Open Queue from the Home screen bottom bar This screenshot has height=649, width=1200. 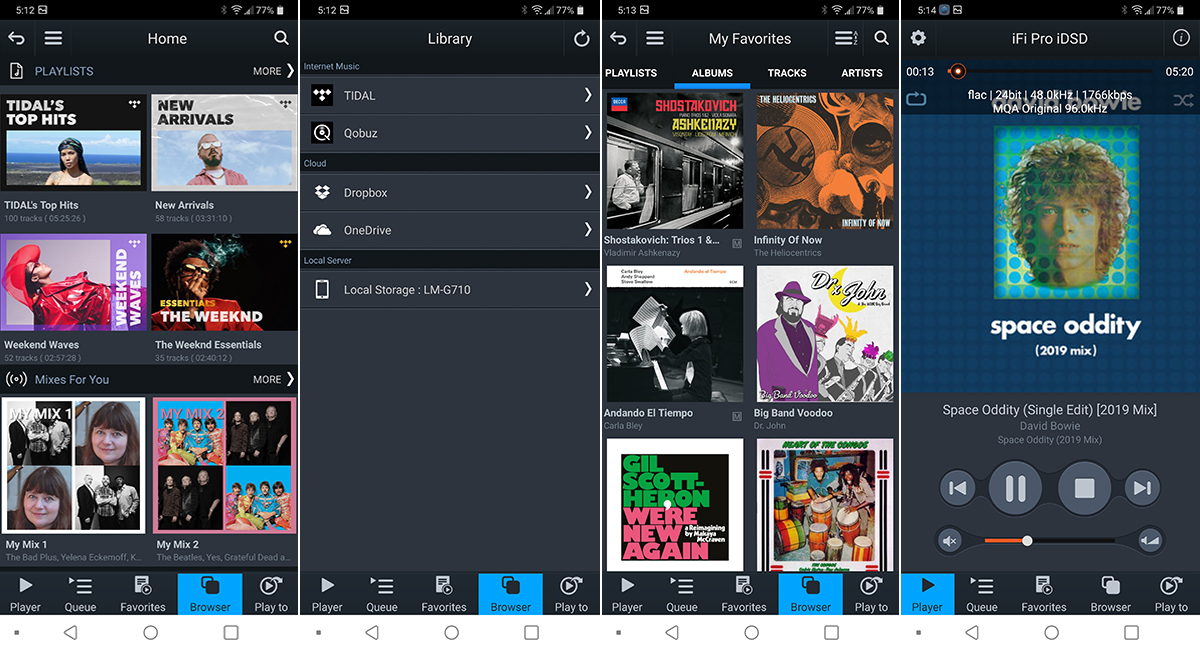point(80,593)
